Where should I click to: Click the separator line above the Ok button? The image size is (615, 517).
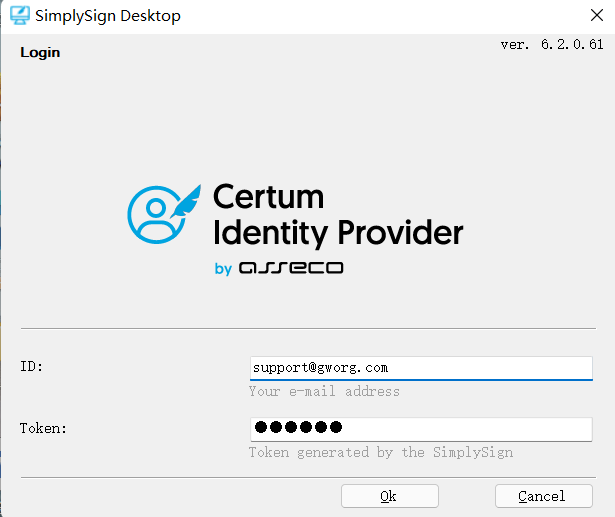pyautogui.click(x=308, y=477)
